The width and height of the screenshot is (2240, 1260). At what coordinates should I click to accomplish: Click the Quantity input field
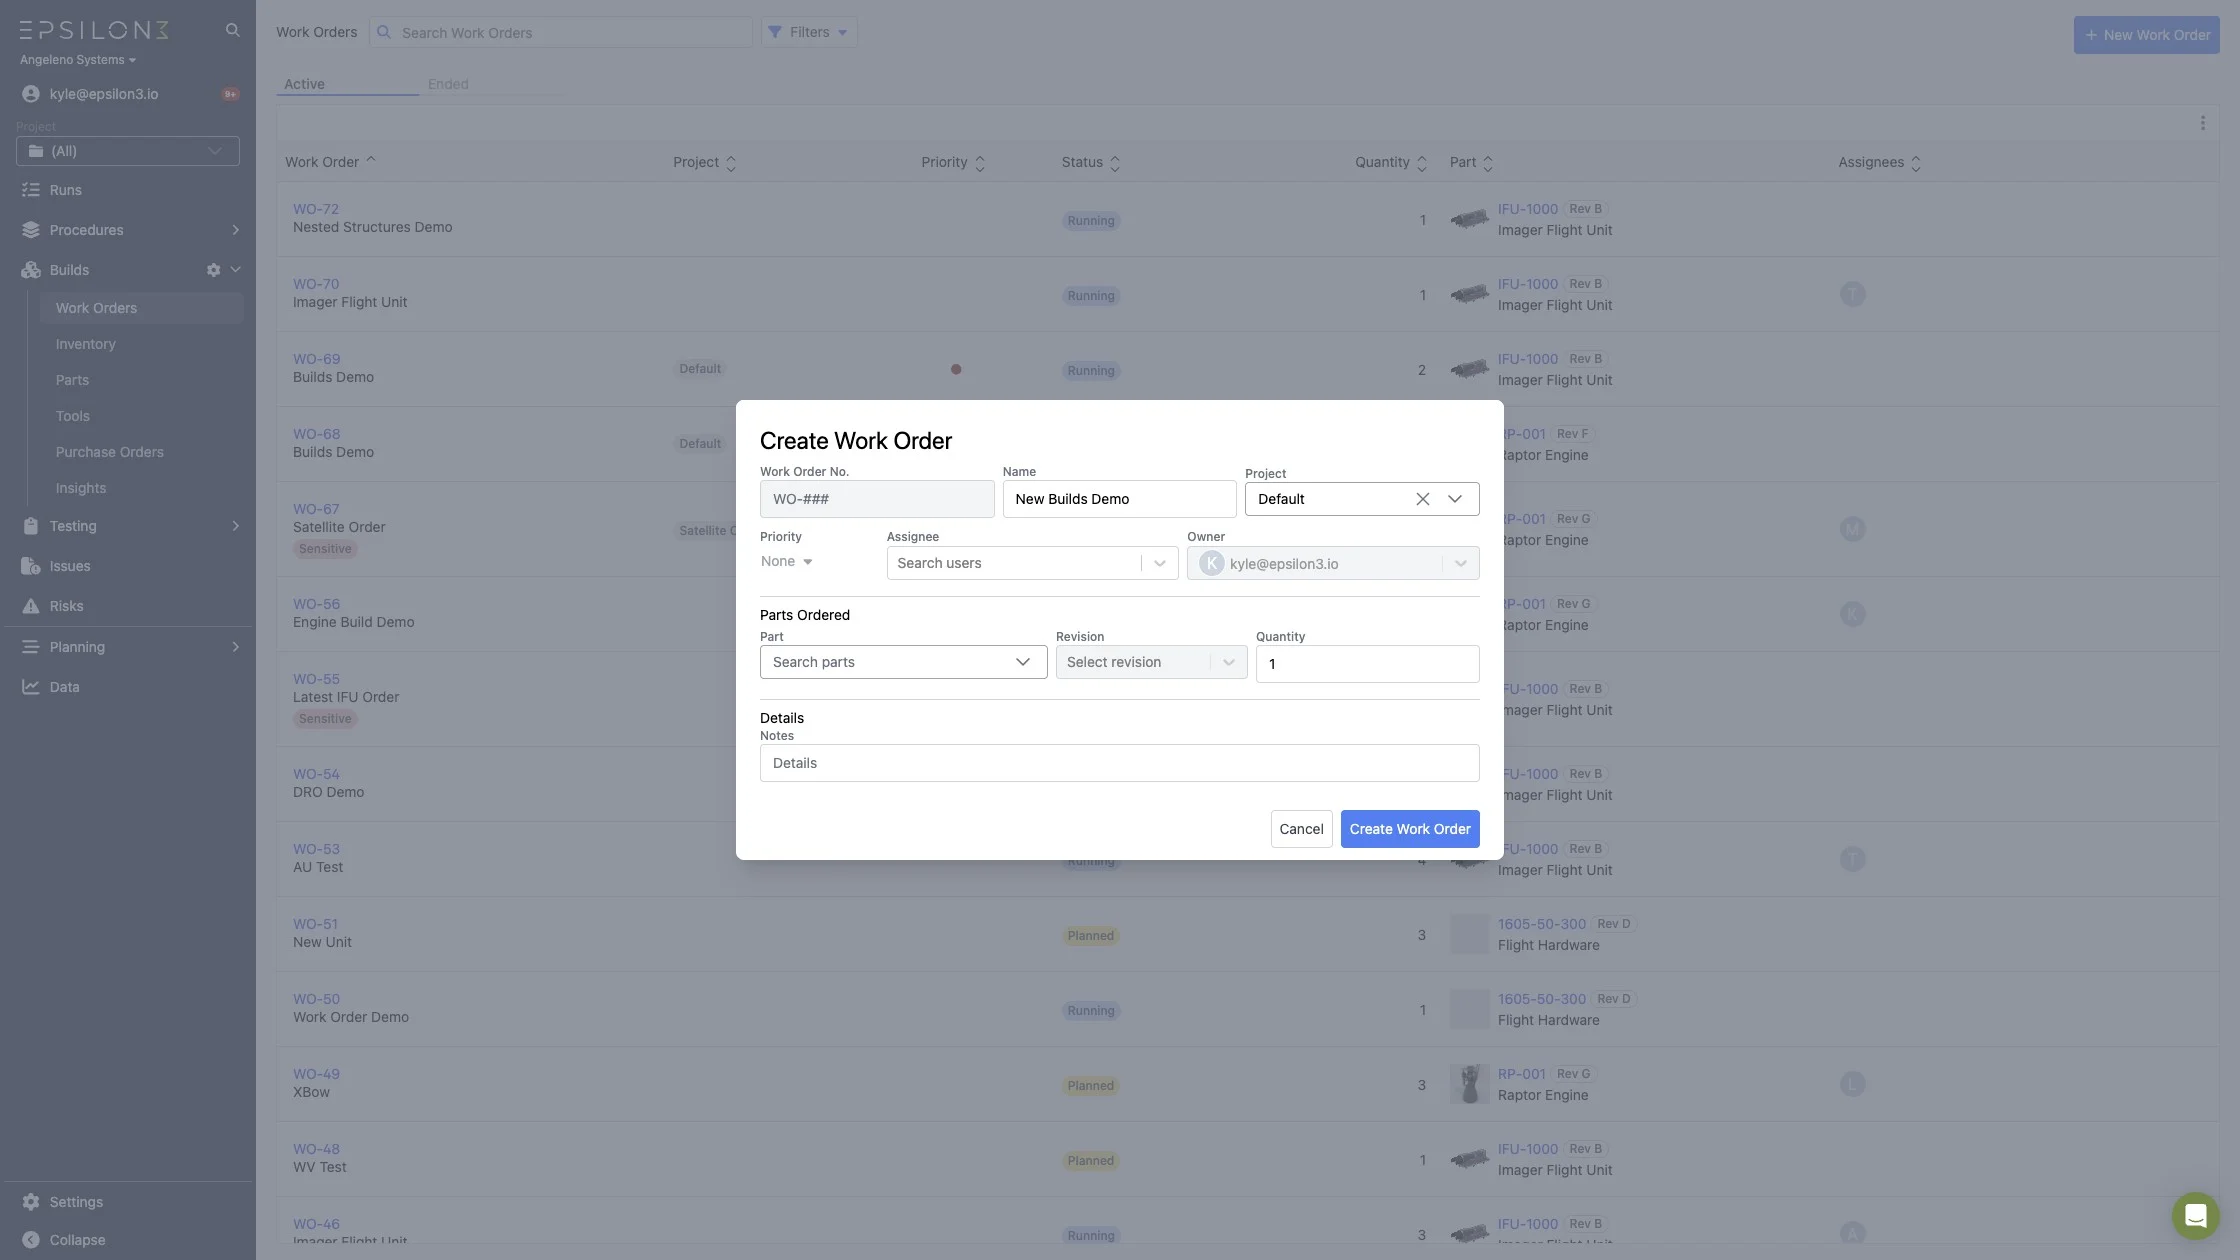coord(1366,664)
